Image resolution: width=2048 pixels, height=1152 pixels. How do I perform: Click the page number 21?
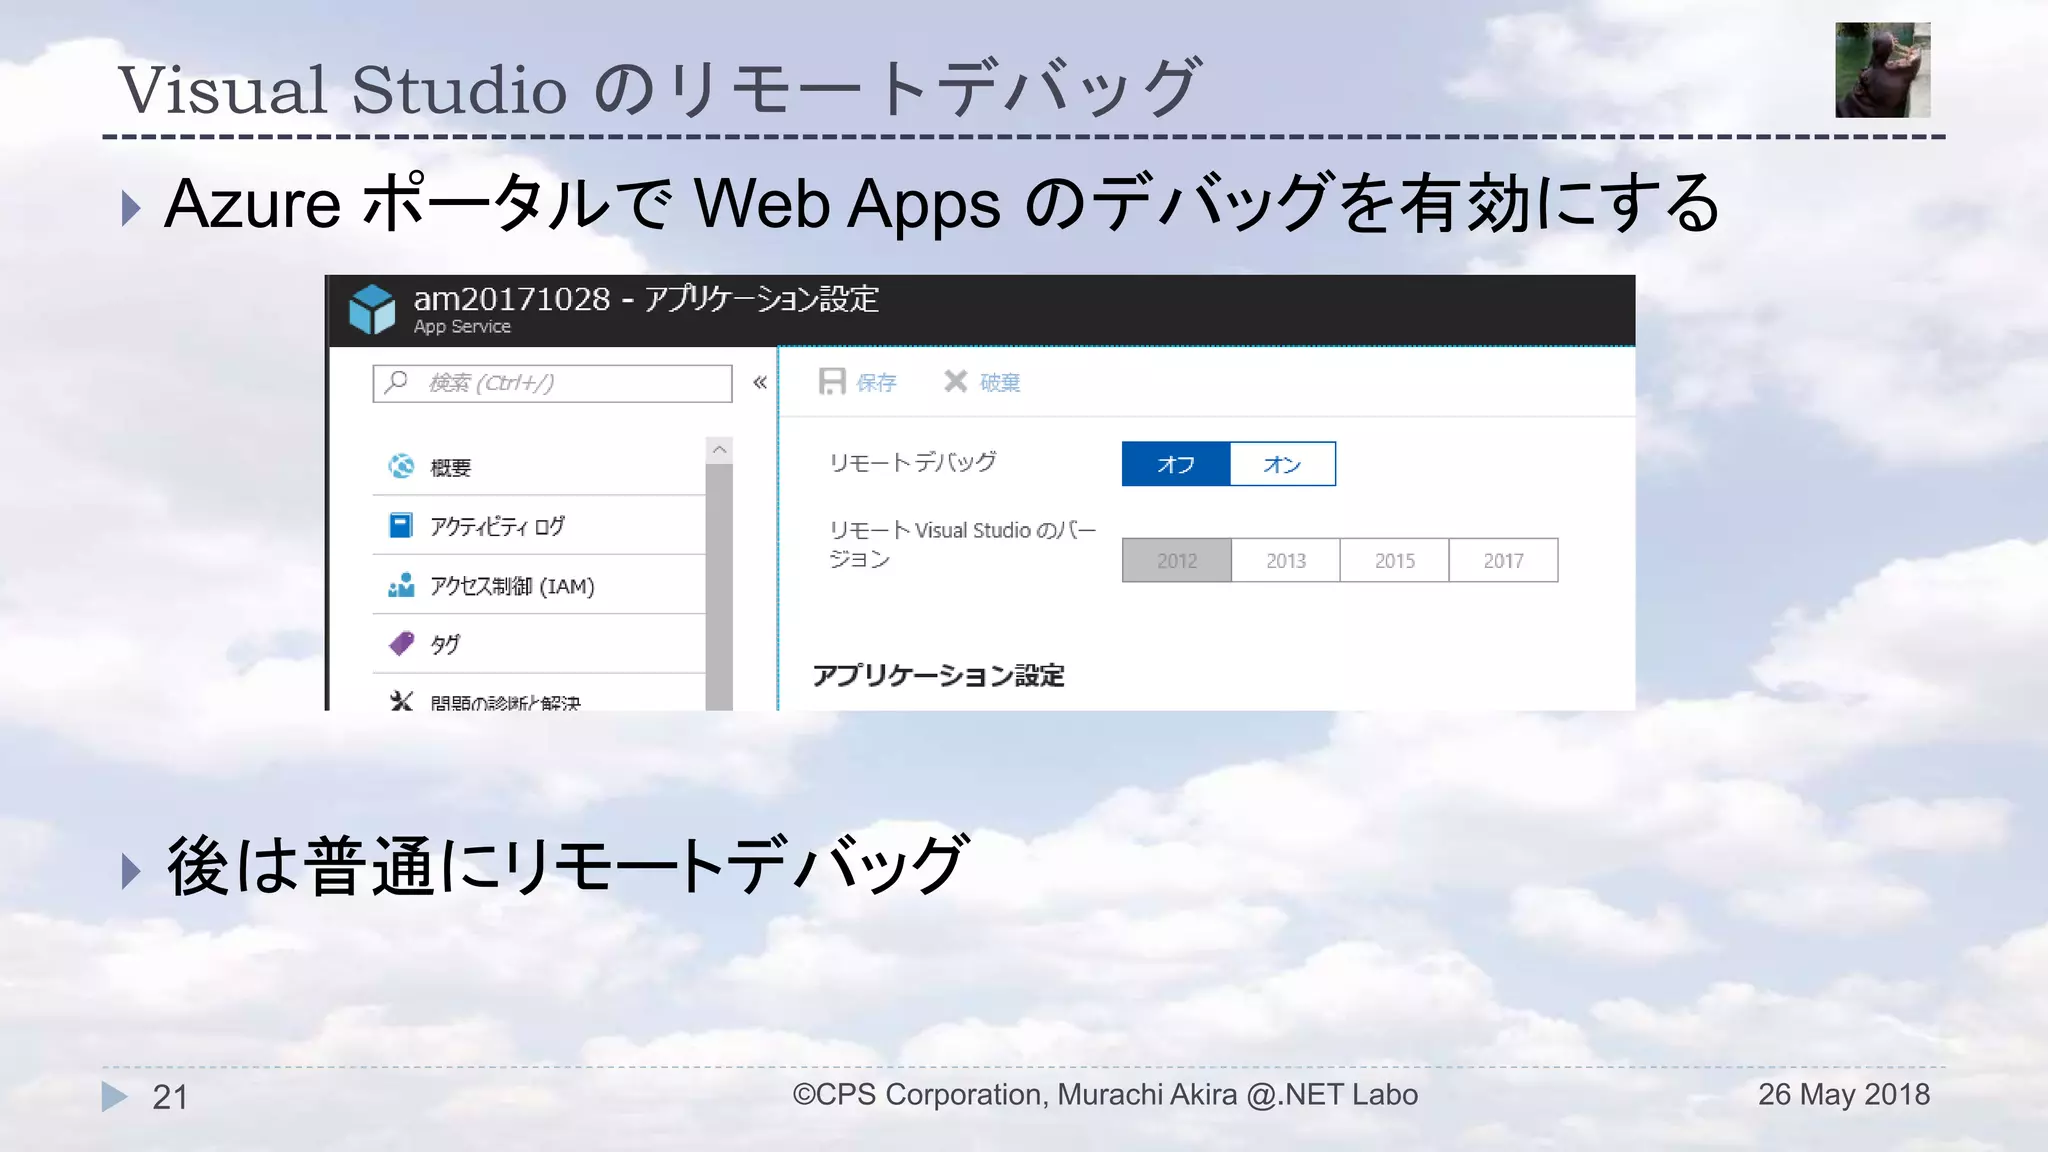coord(170,1097)
